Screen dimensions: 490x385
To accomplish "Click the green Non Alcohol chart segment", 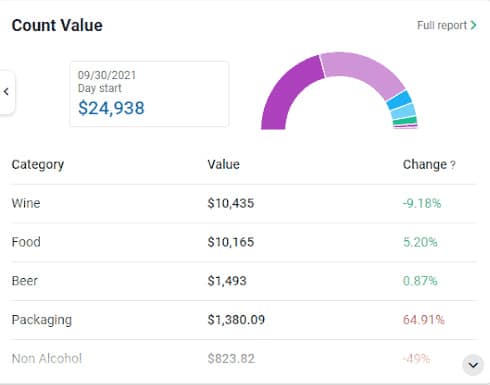I will (405, 120).
